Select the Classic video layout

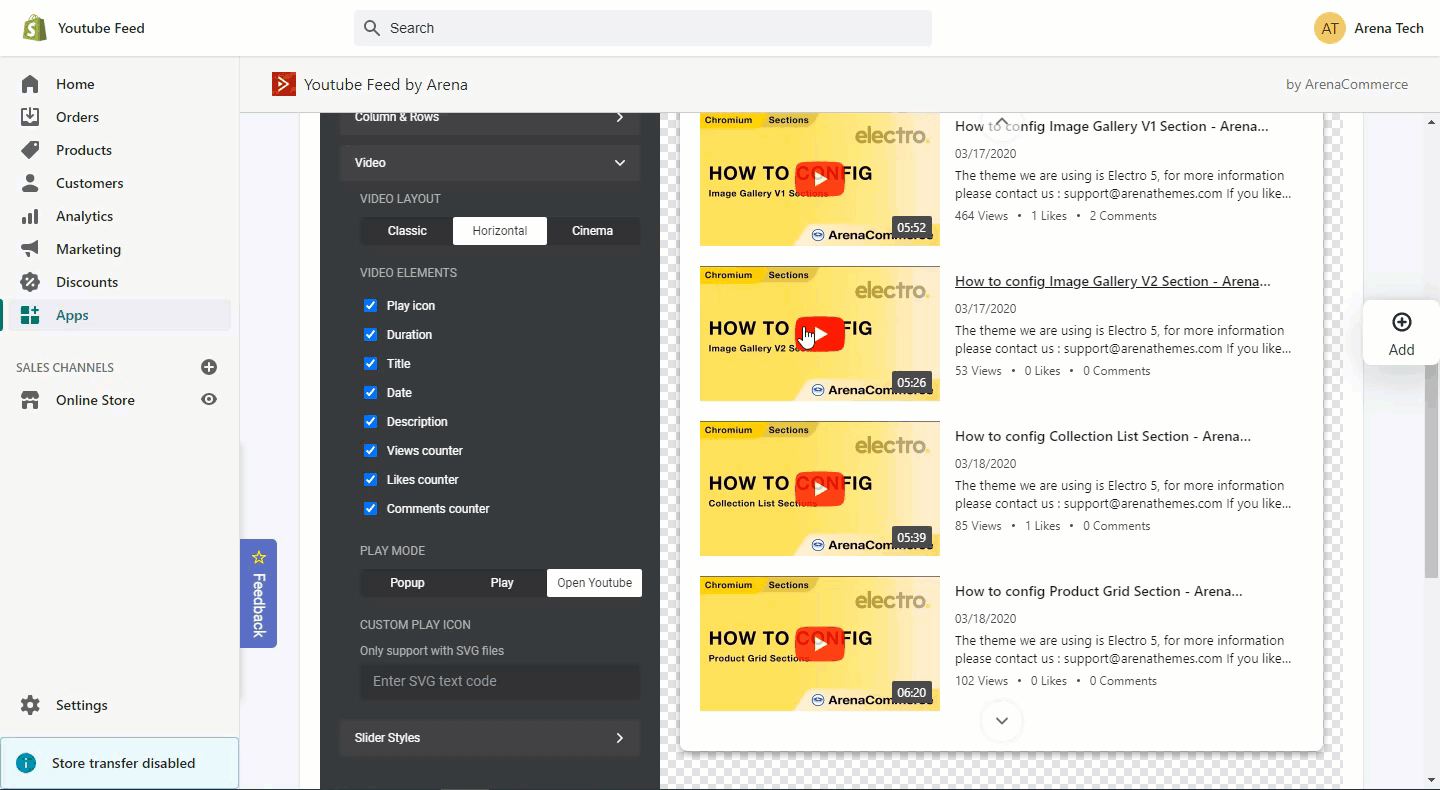click(407, 231)
